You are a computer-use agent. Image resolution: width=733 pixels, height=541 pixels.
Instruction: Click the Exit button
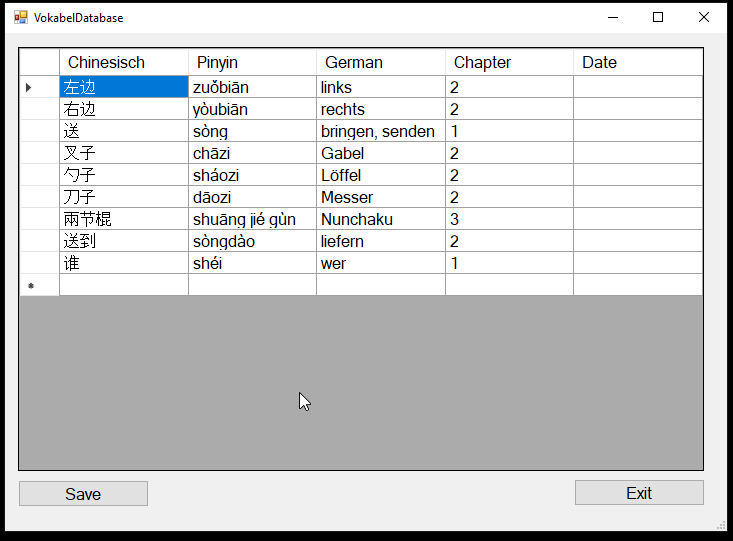pyautogui.click(x=639, y=492)
